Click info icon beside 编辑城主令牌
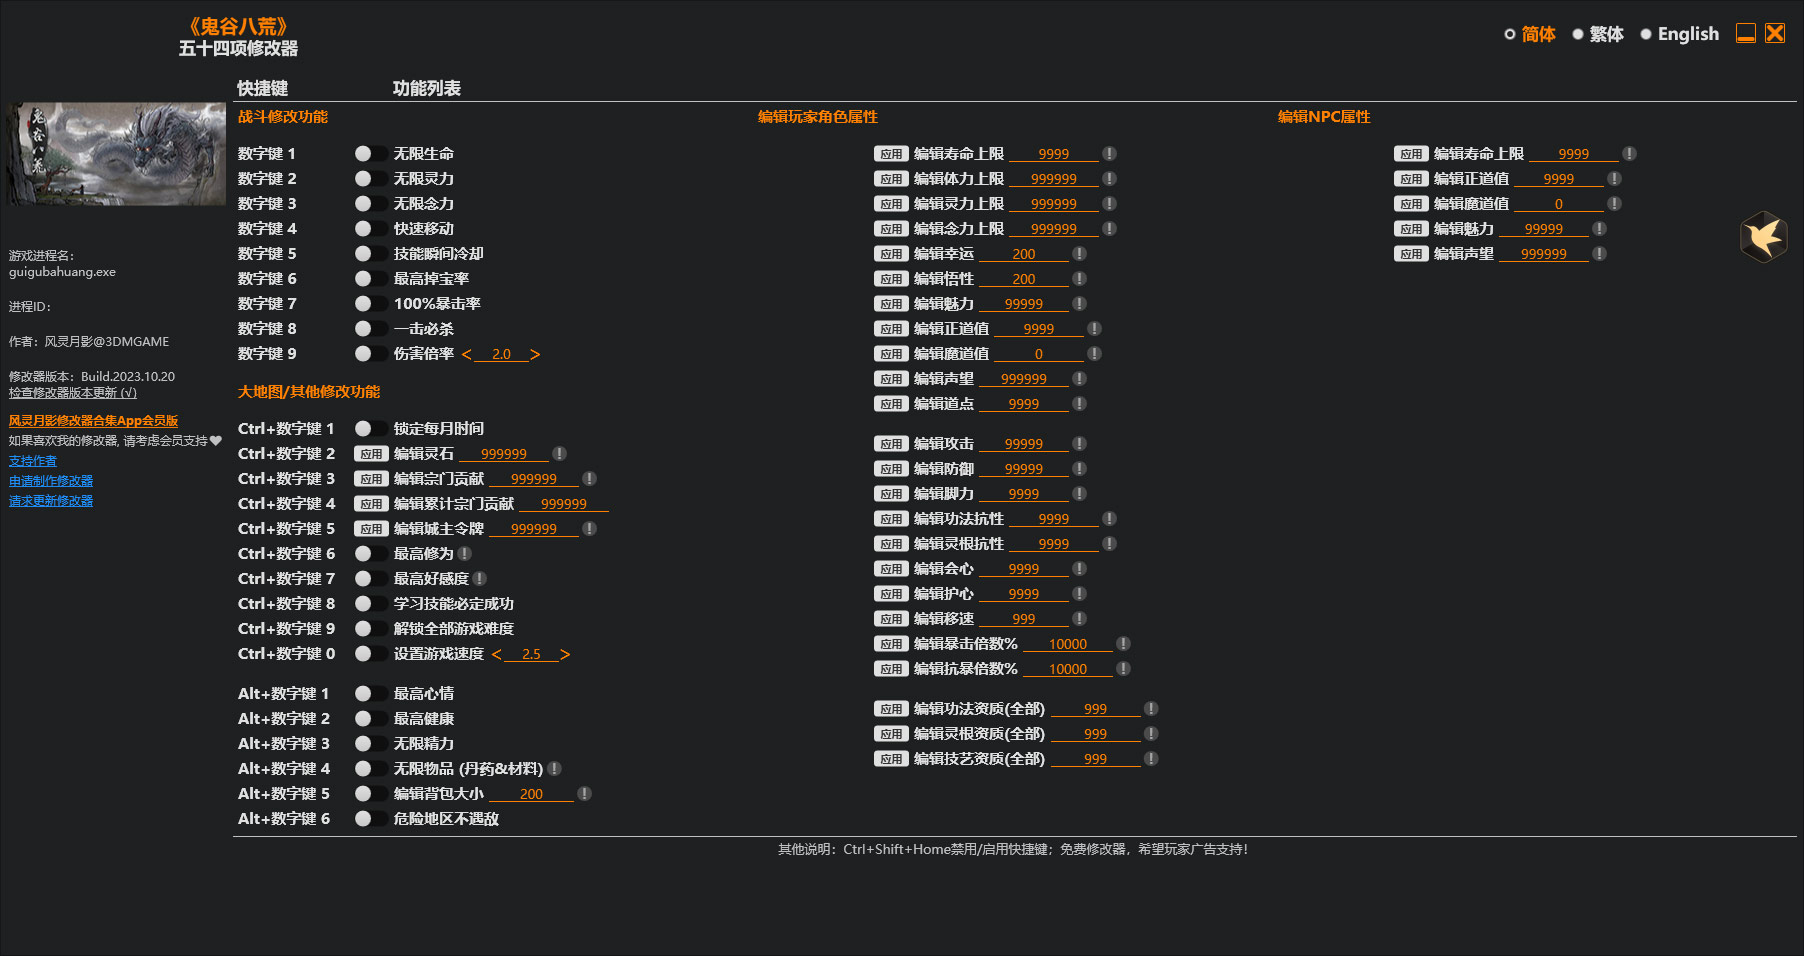The width and height of the screenshot is (1804, 956). [589, 529]
